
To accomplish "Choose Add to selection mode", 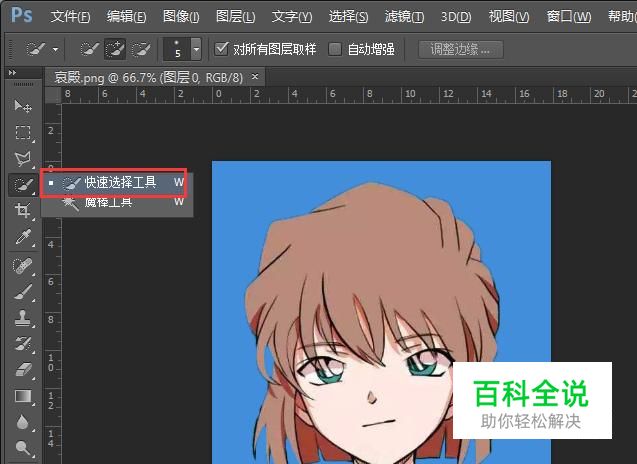I will (x=115, y=50).
